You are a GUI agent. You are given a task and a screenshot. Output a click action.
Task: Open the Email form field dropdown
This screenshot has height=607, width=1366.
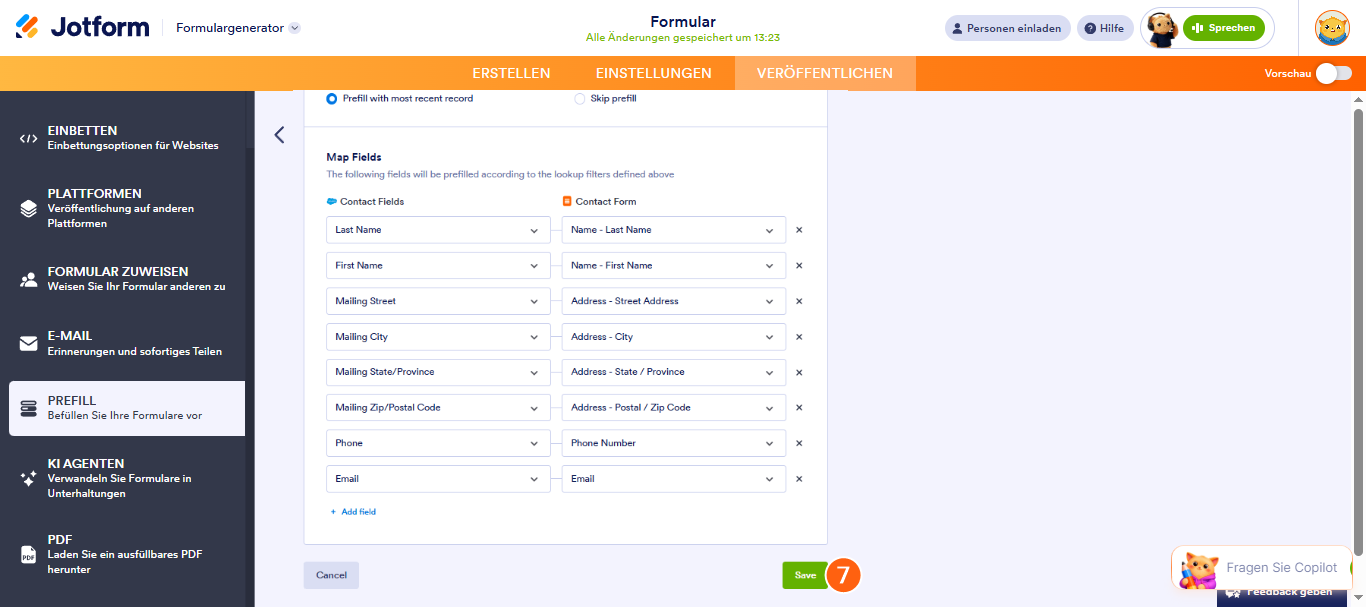pos(674,479)
